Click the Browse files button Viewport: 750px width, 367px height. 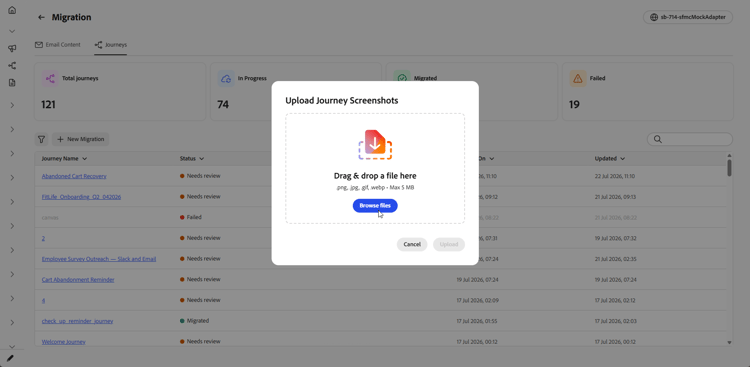pyautogui.click(x=375, y=205)
